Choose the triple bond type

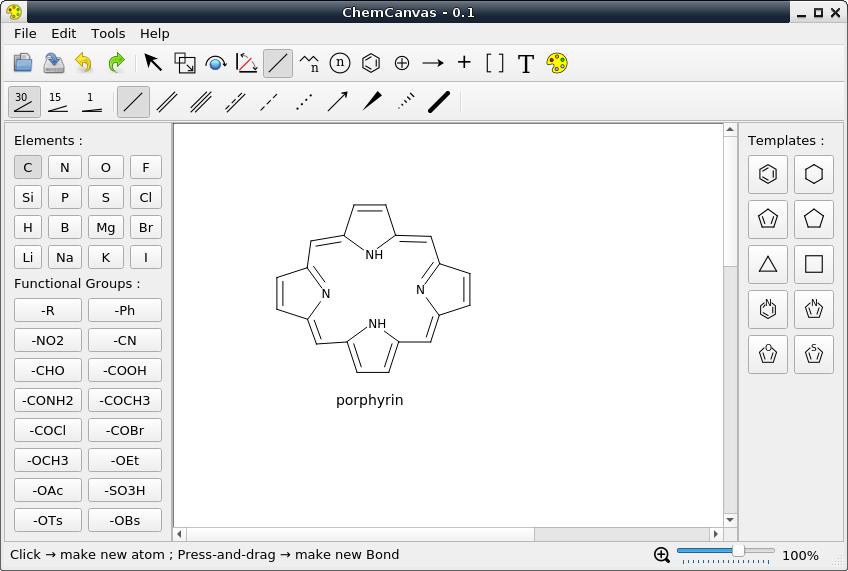tap(201, 102)
